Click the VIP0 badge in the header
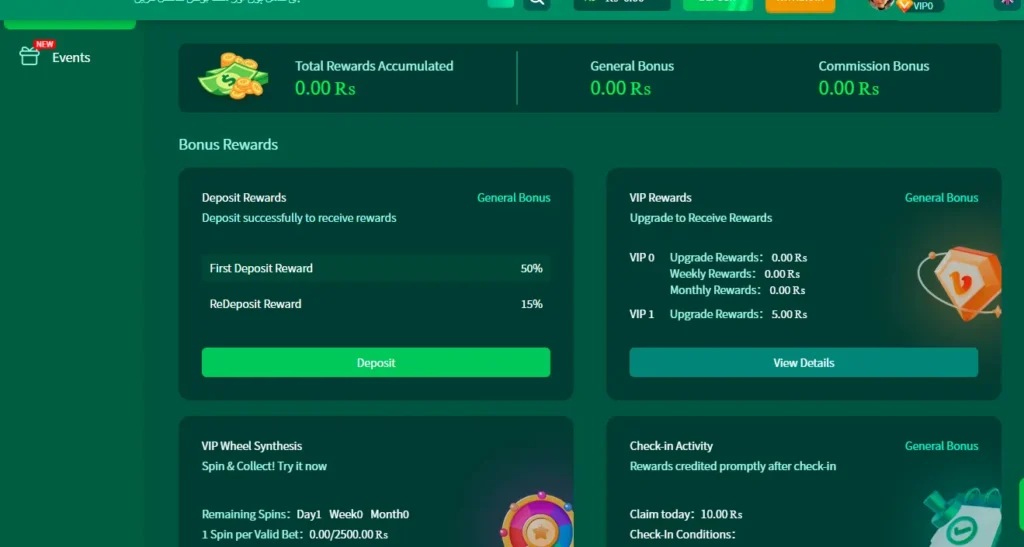Screen dimensions: 1024x547 click(x=920, y=6)
